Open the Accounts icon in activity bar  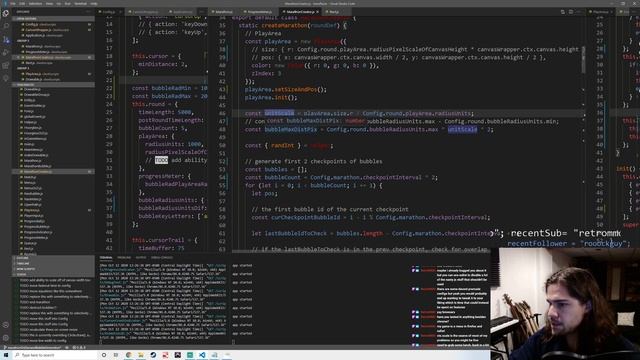6,325
